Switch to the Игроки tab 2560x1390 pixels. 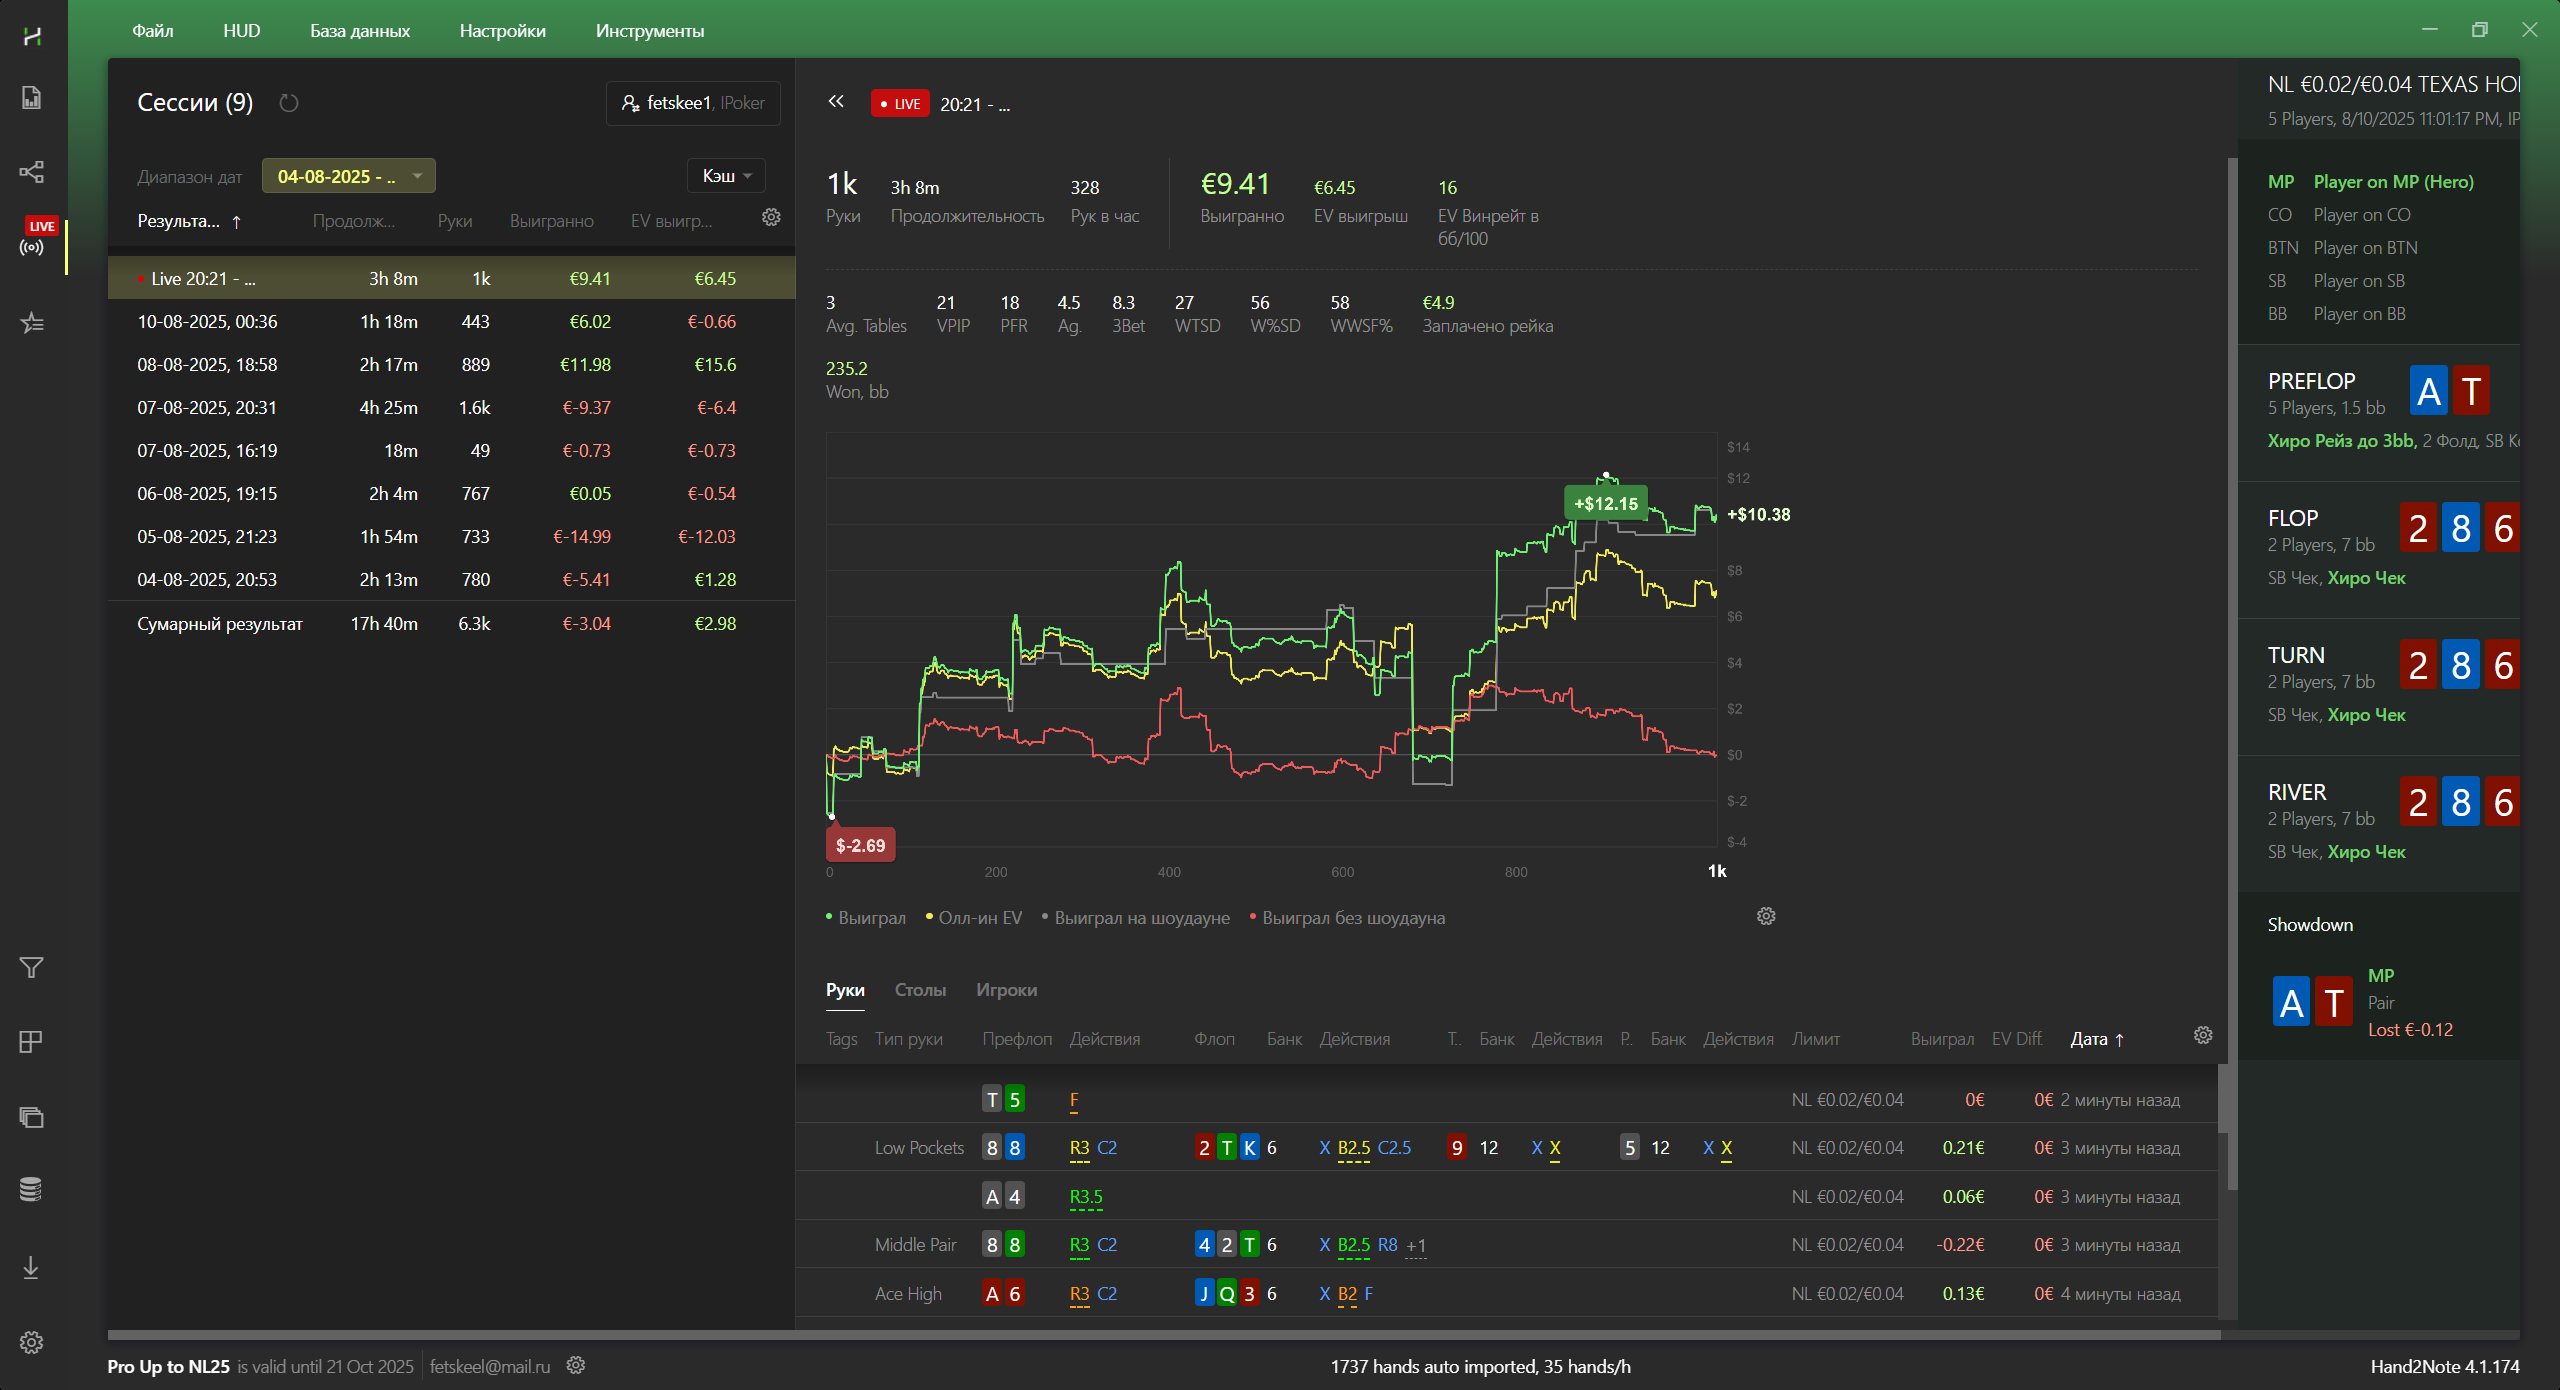[1006, 990]
